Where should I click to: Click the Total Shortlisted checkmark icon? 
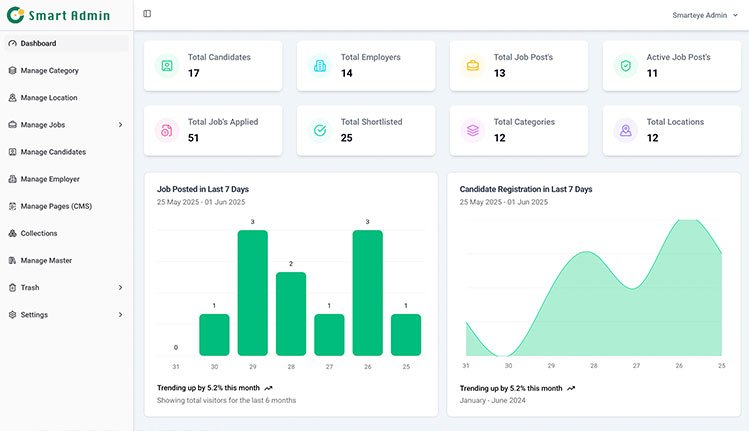(x=320, y=130)
